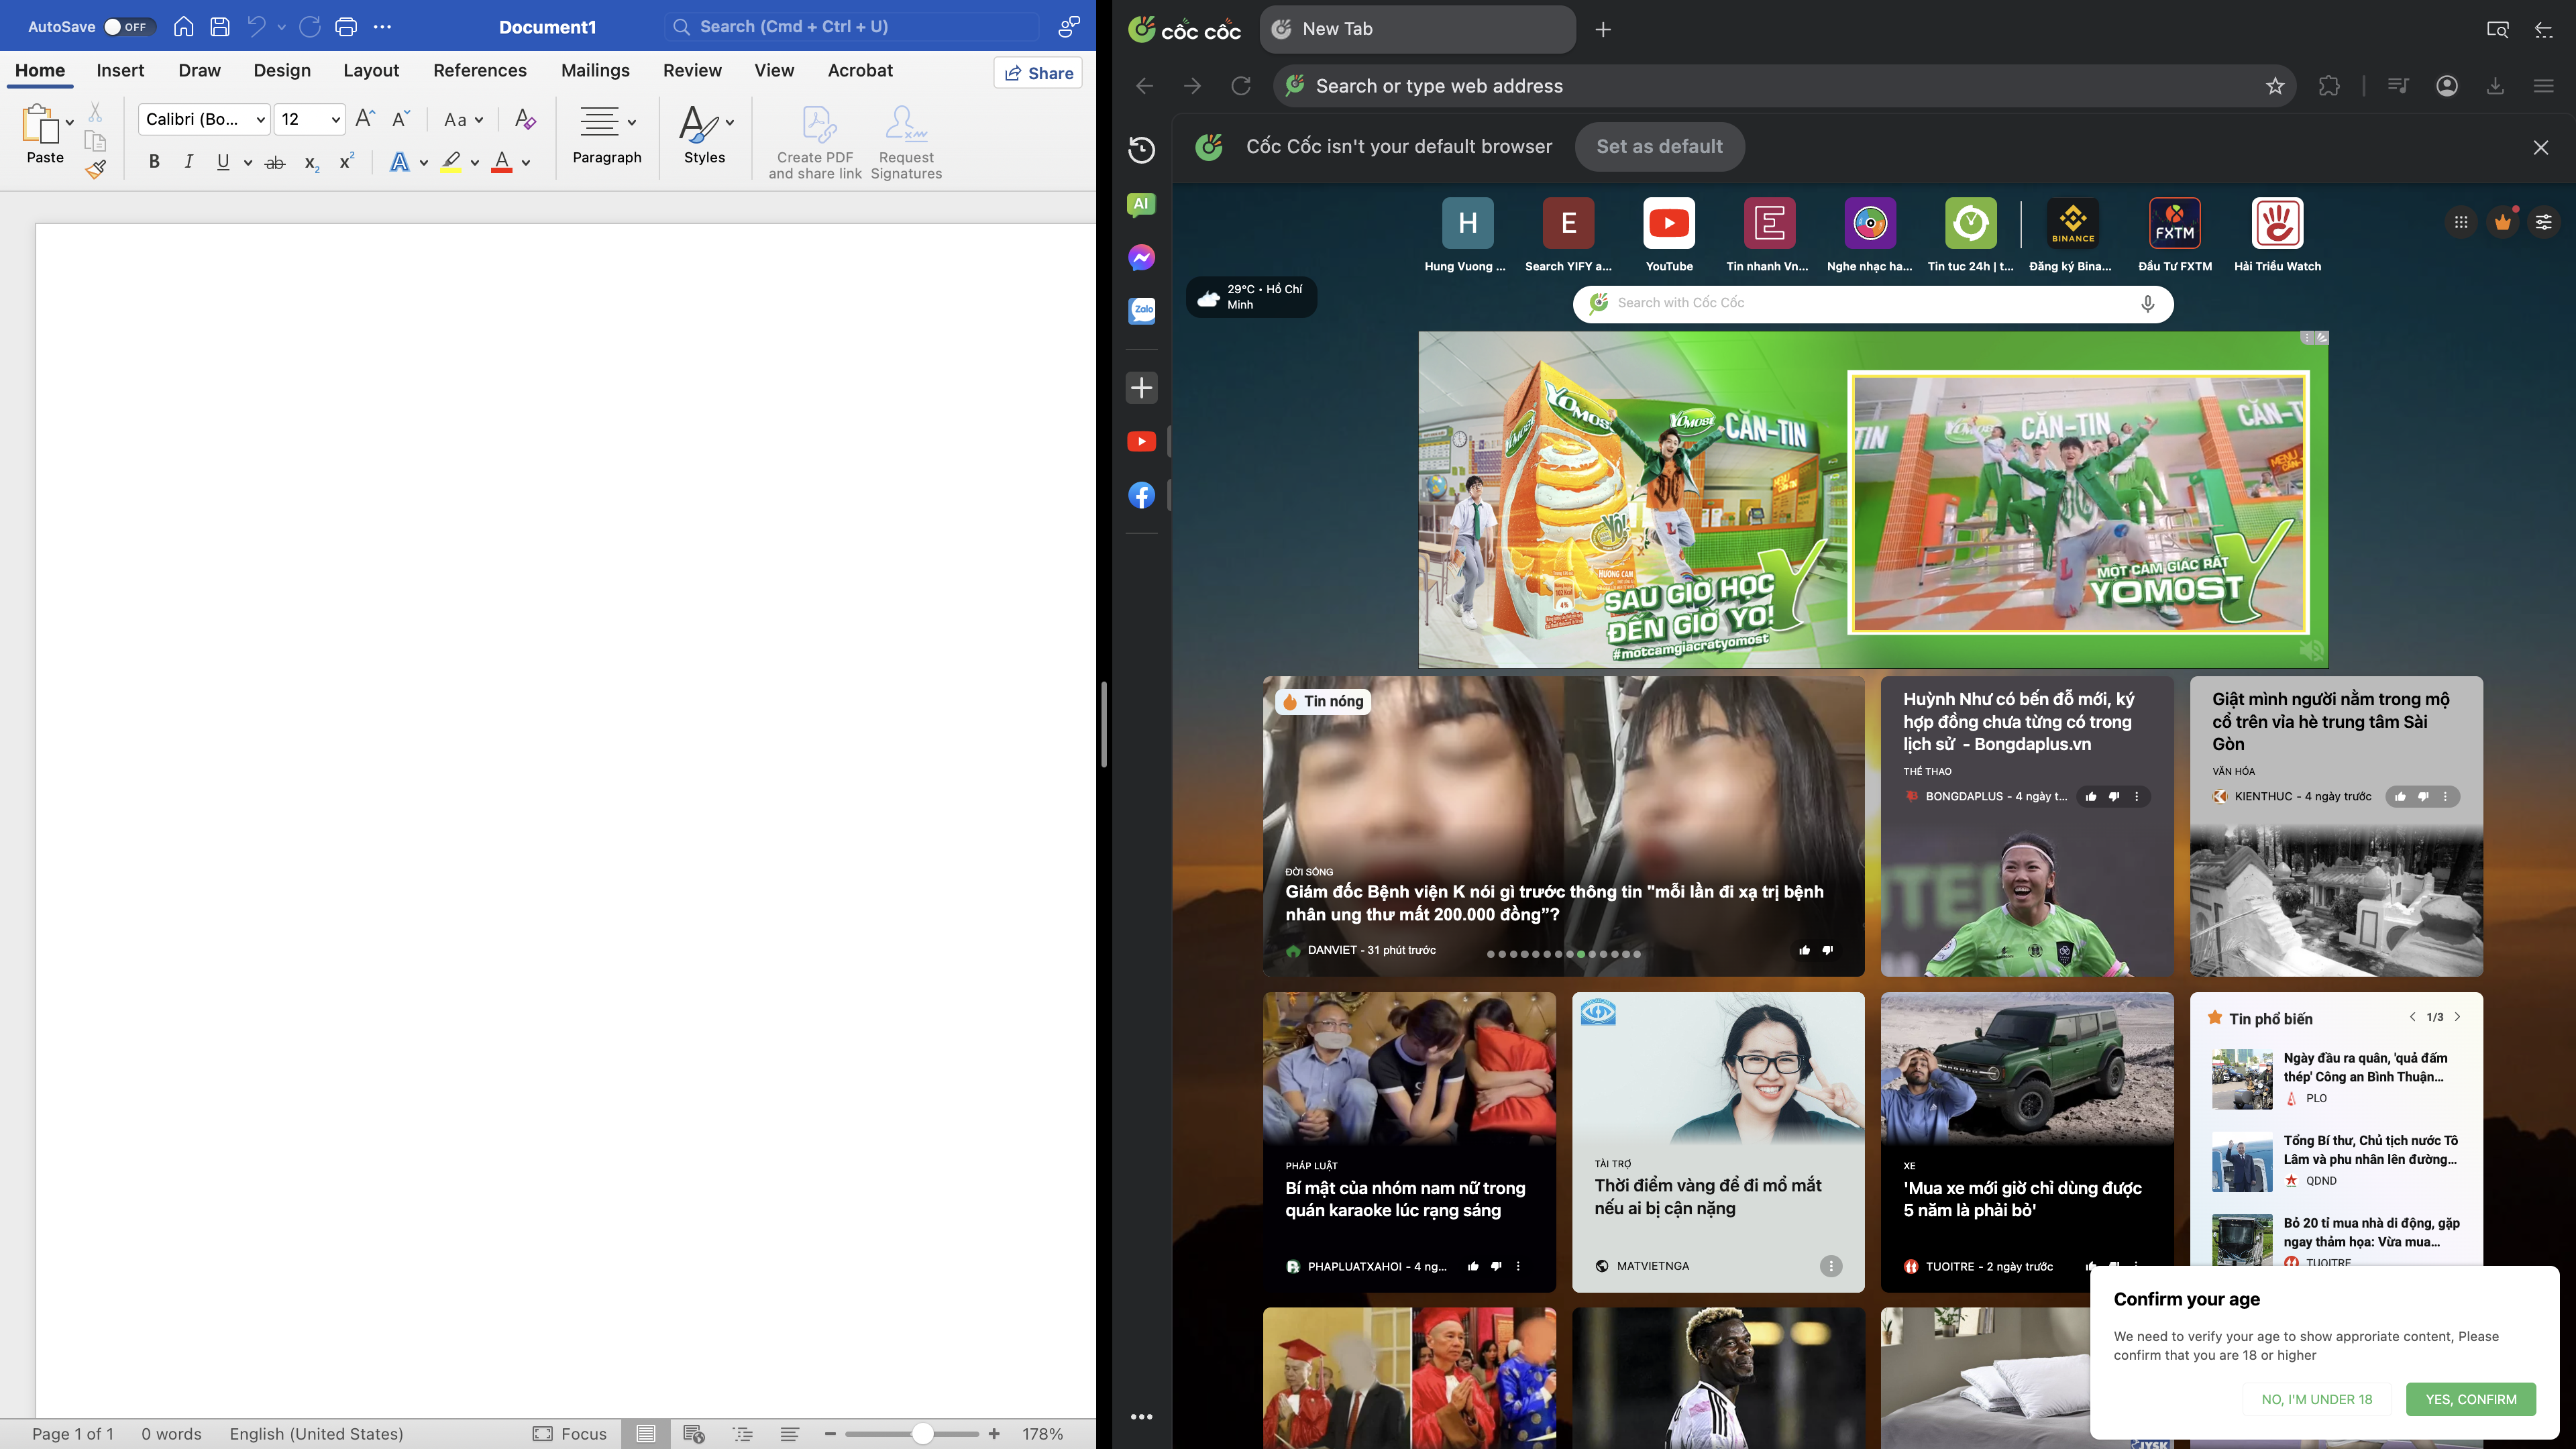Viewport: 2576px width, 1449px height.
Task: Paste clipboard content with the Paste icon
Action: 40,125
